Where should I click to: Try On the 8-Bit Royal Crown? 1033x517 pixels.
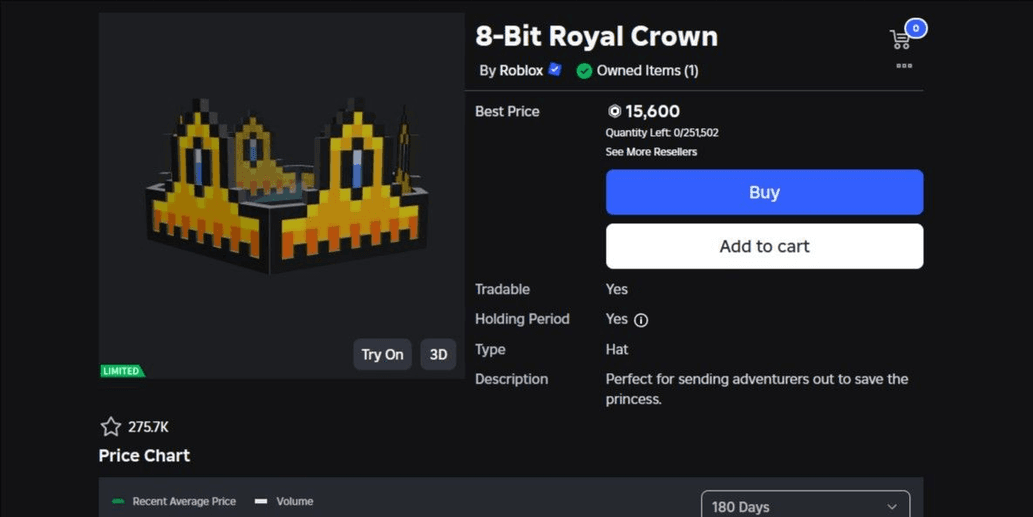point(382,354)
